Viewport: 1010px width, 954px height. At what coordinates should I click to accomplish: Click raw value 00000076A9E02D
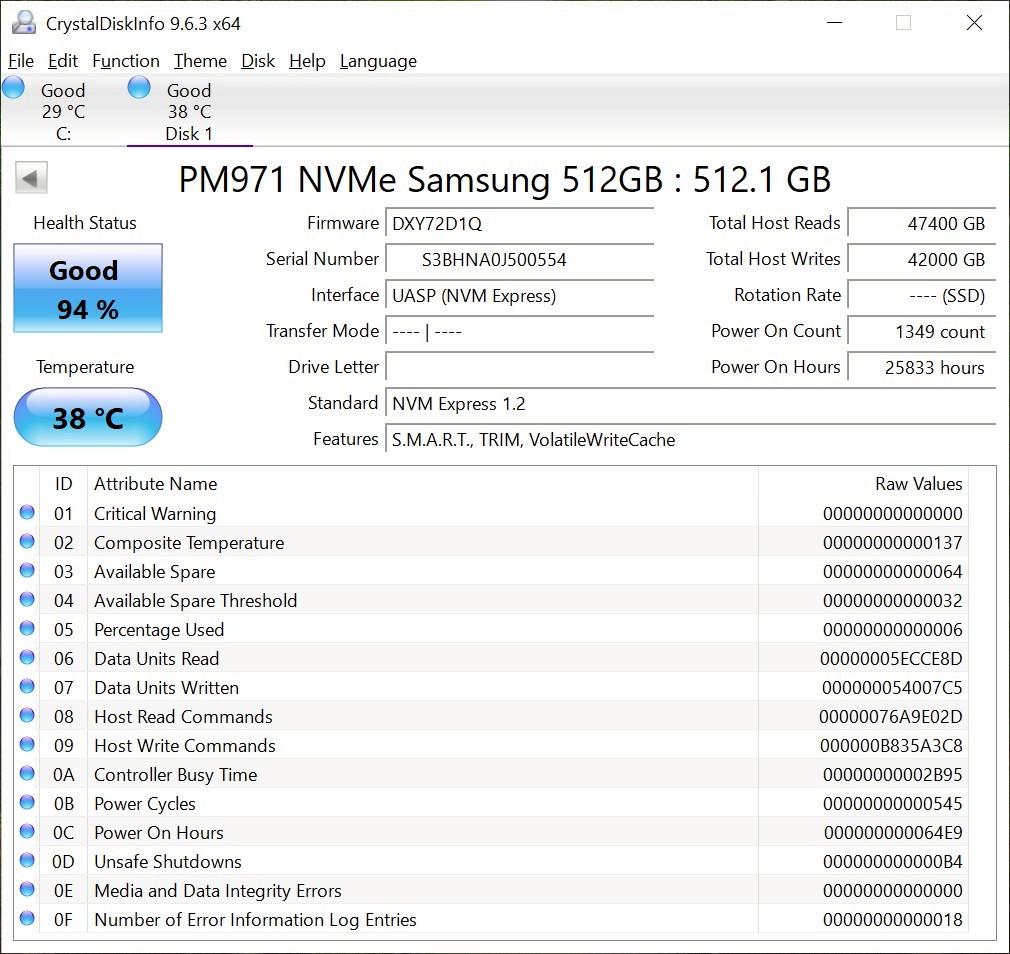point(890,716)
